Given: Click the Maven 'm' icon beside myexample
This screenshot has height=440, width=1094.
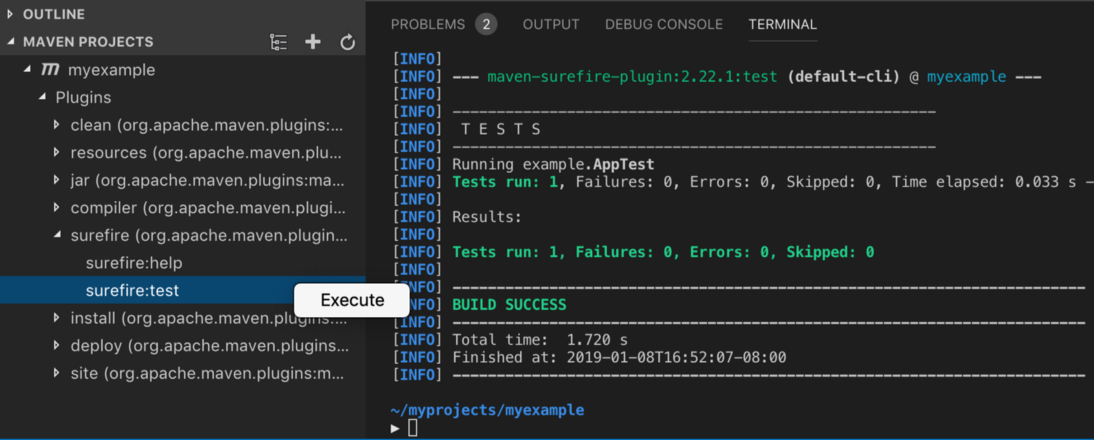Looking at the screenshot, I should pos(50,70).
